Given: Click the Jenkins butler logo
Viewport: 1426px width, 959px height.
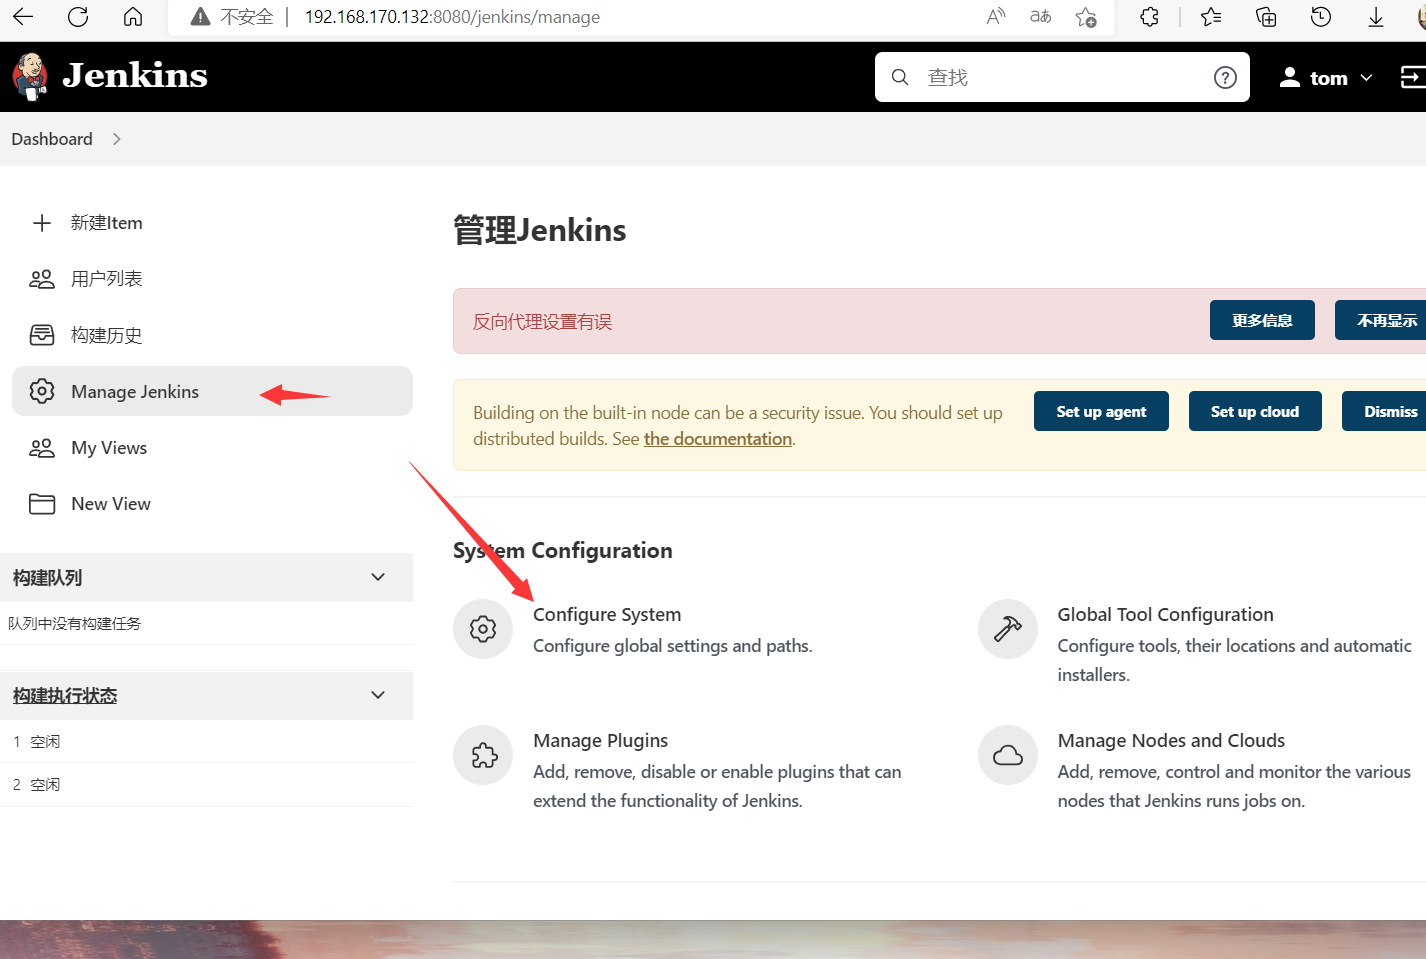Looking at the screenshot, I should point(30,77).
